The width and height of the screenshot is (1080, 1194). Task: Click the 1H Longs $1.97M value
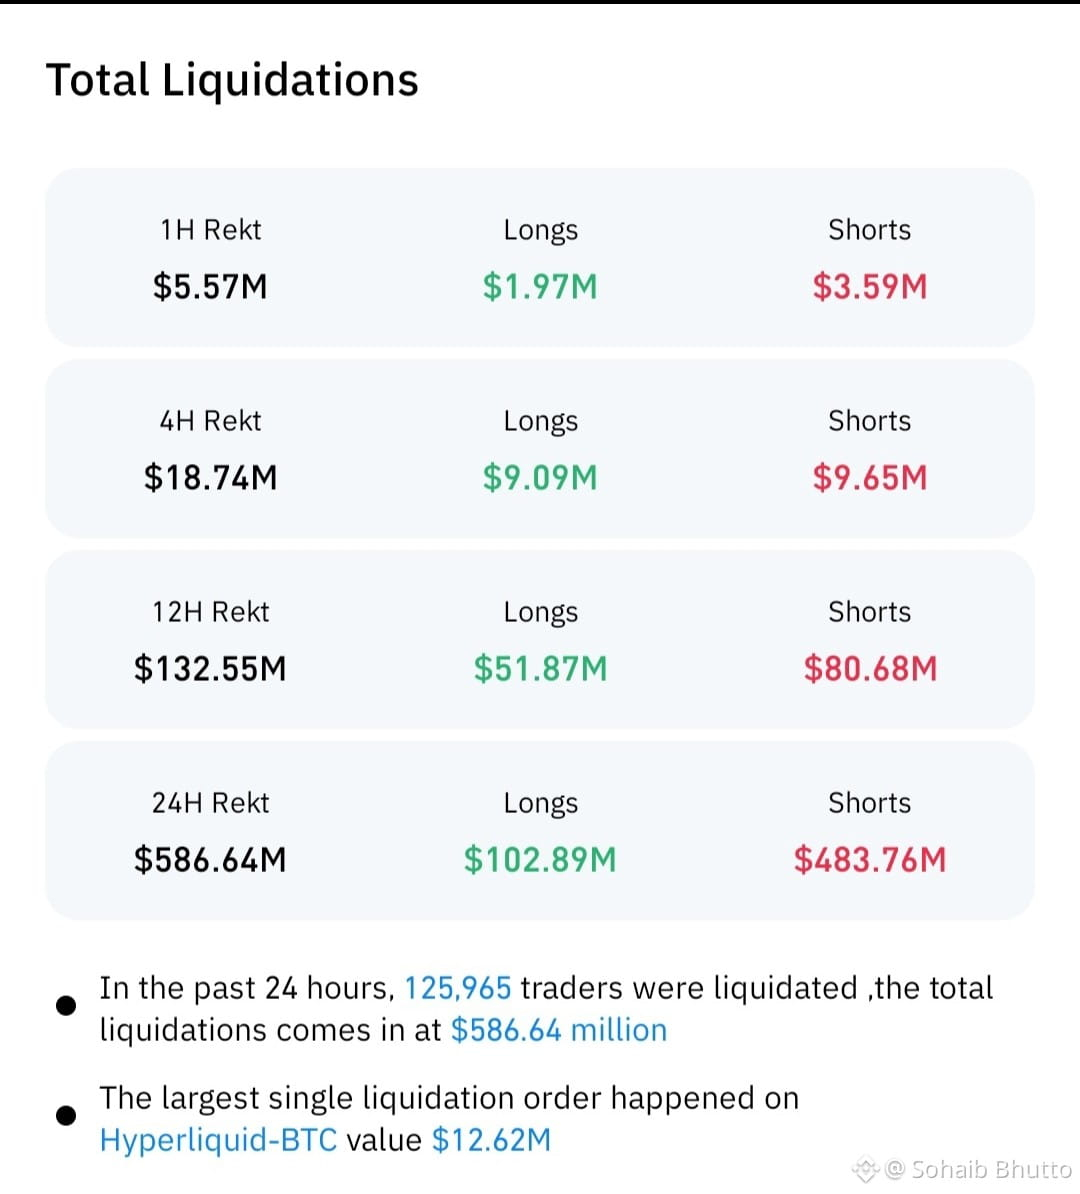coord(540,287)
